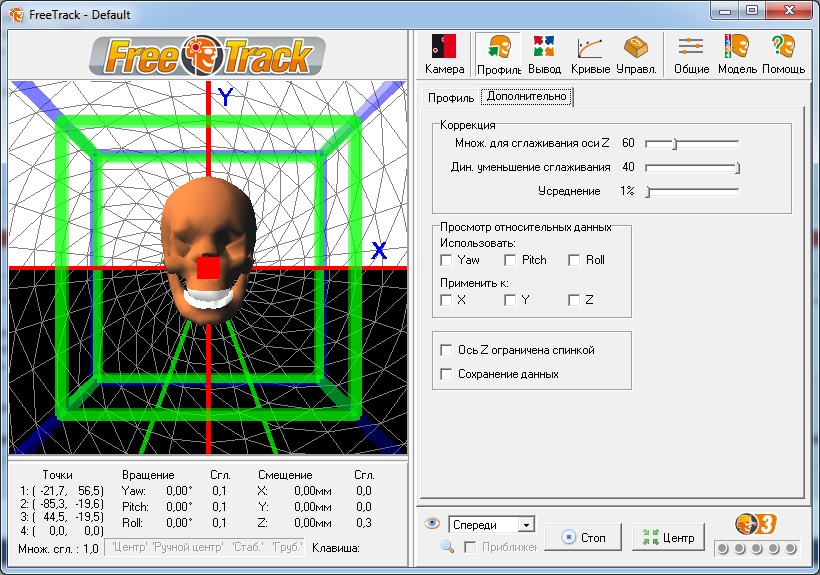The width and height of the screenshot is (820, 575).
Task: Click the Z offset value 0,00мм
Action: point(312,523)
